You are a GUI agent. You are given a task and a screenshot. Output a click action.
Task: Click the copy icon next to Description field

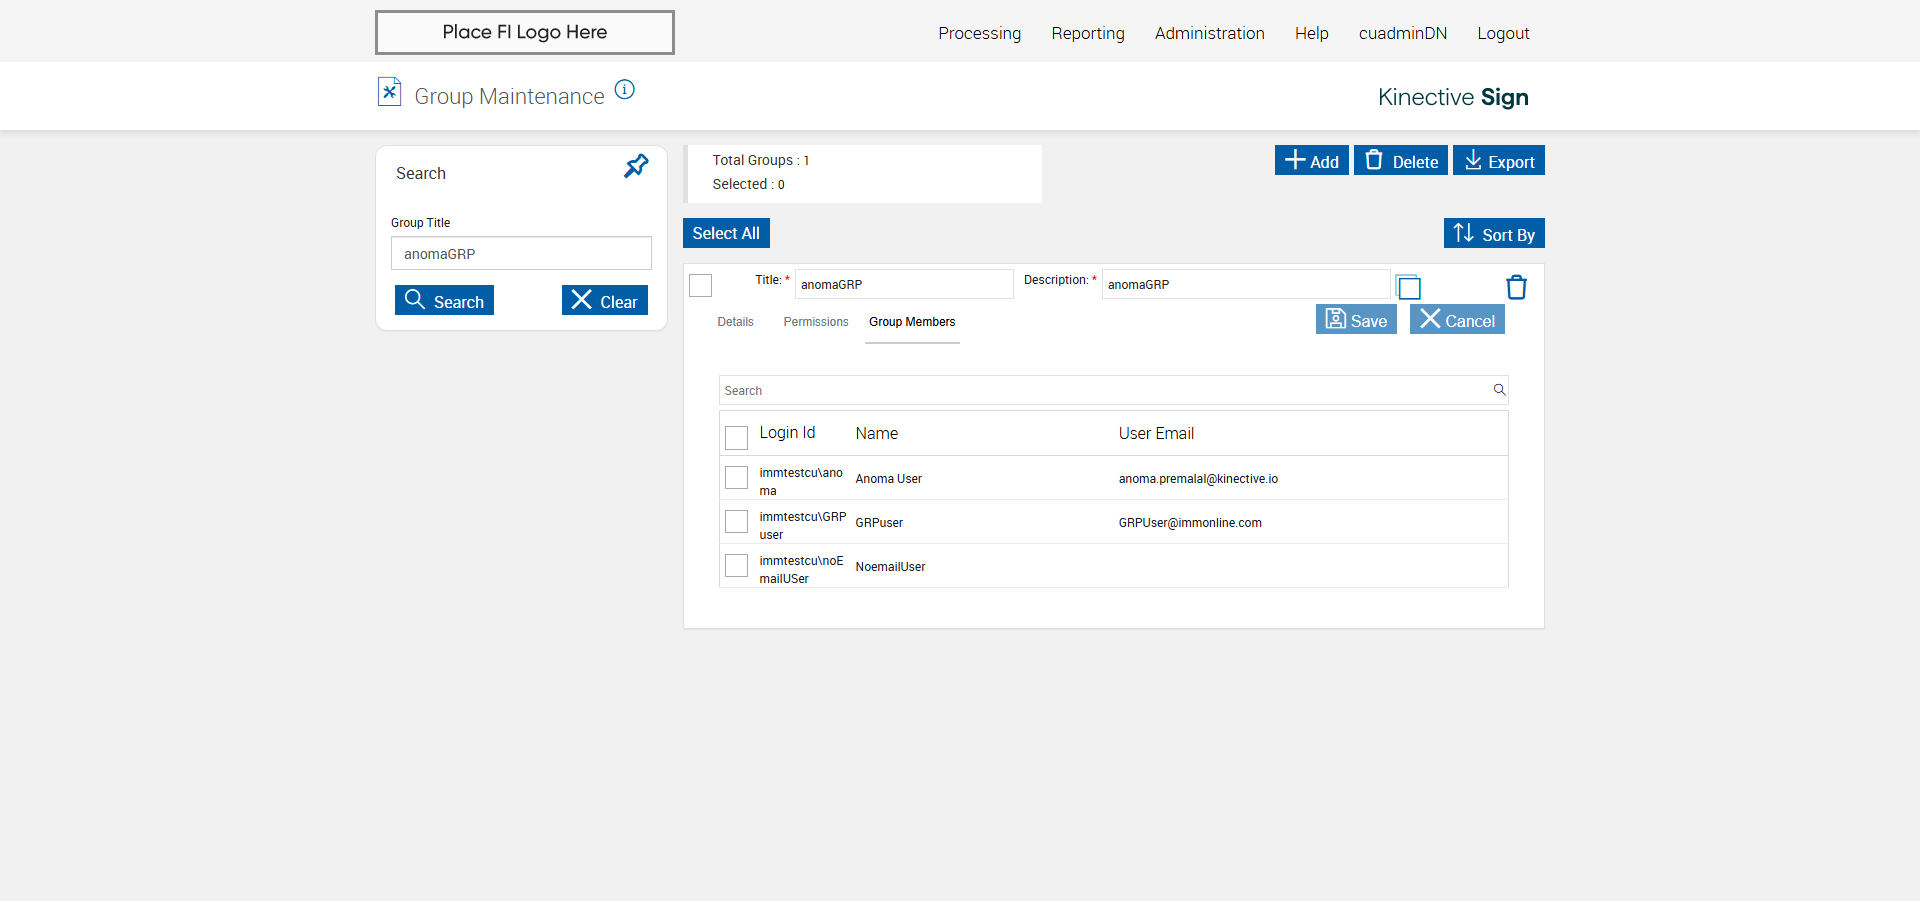1408,287
